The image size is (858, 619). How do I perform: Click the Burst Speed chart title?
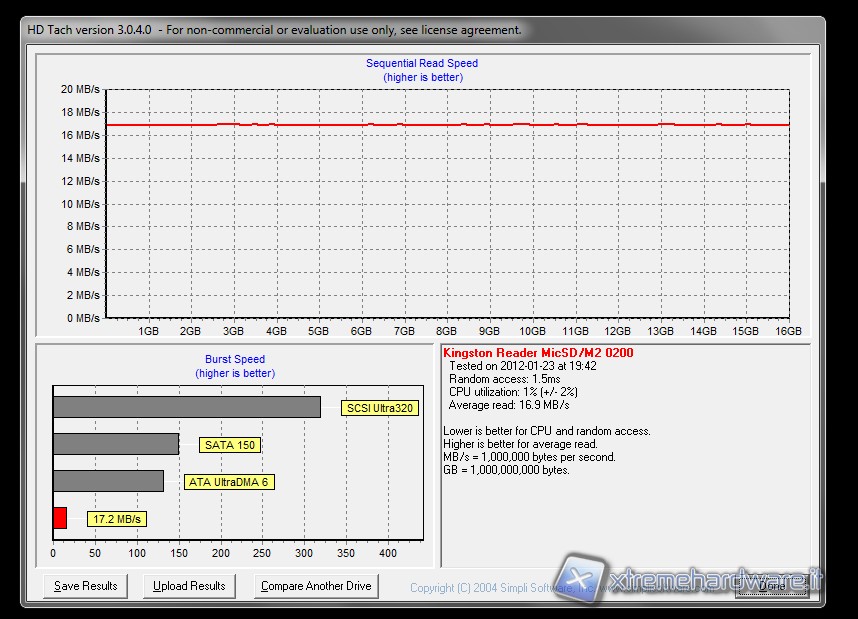point(235,360)
